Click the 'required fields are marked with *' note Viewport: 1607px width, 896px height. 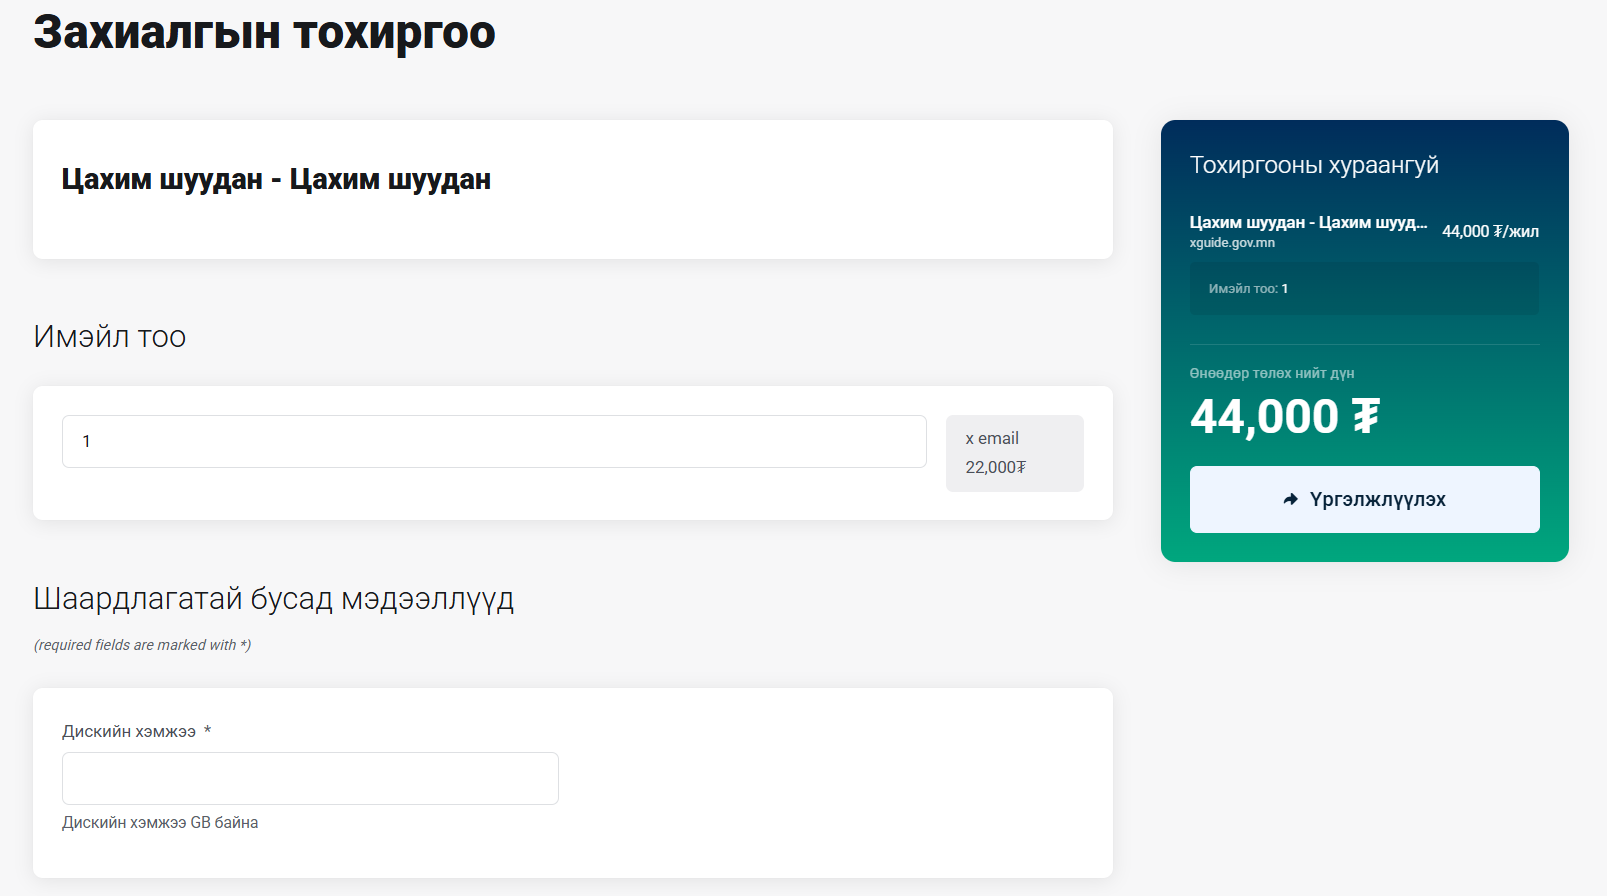pyautogui.click(x=142, y=645)
